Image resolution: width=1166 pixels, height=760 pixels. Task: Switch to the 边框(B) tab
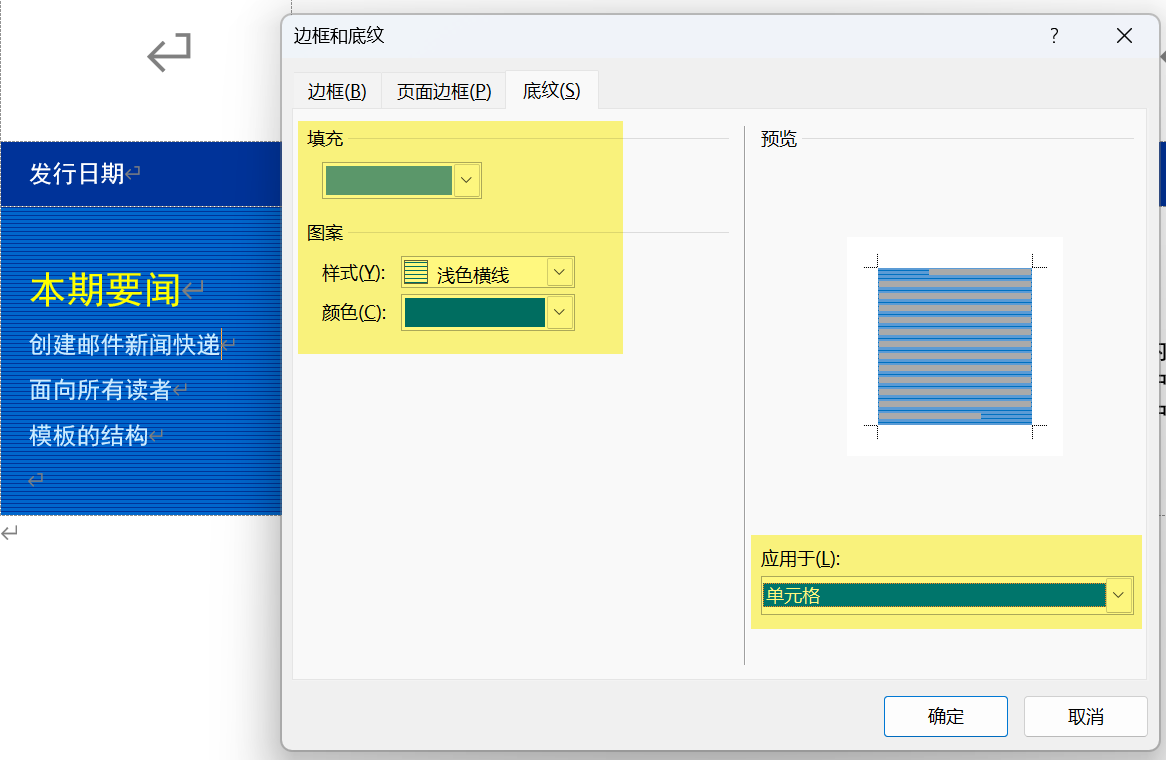[337, 91]
